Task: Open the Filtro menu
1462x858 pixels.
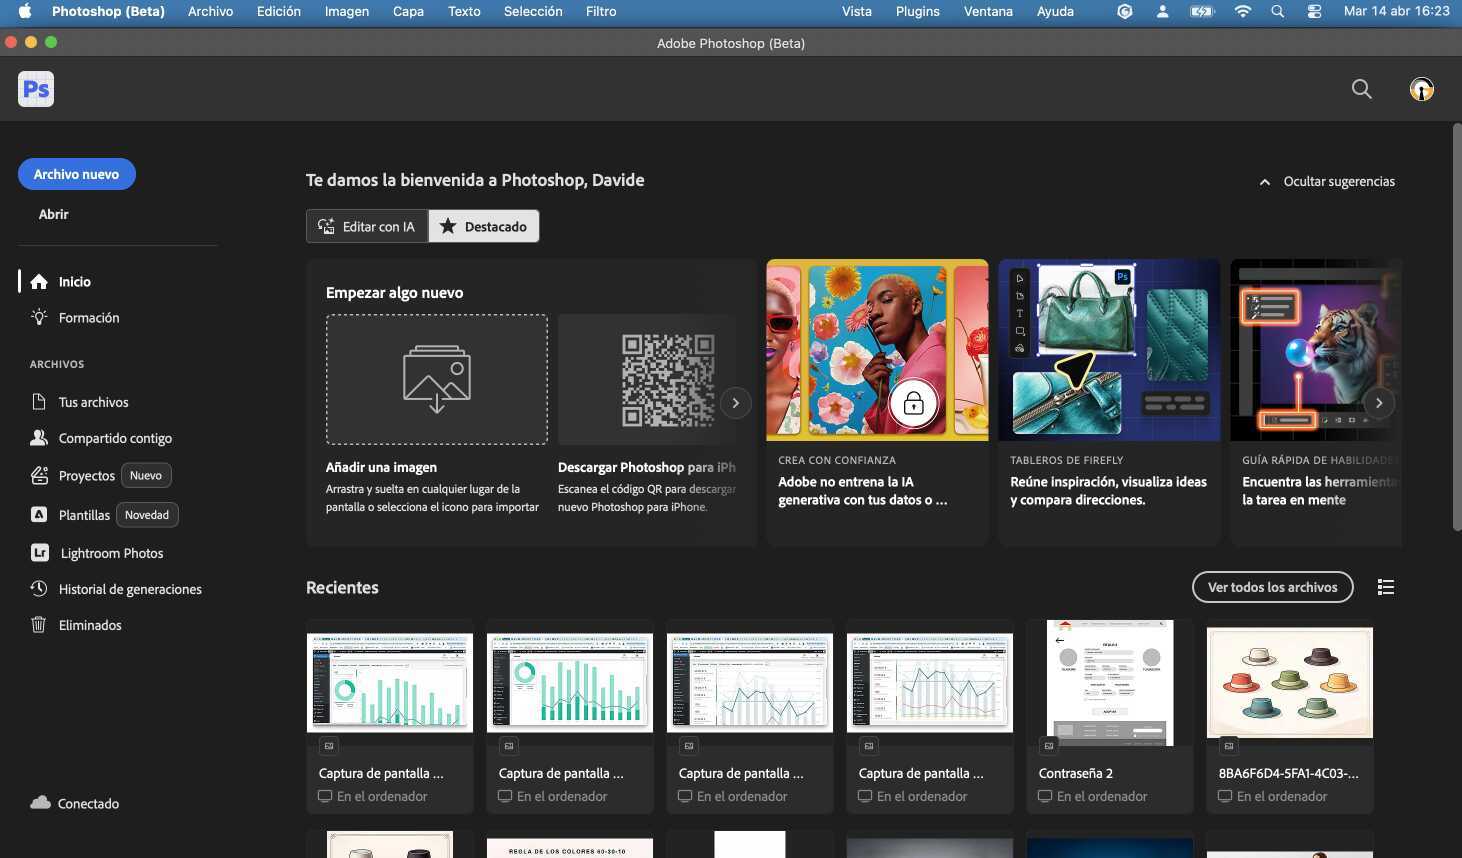Action: click(x=600, y=11)
